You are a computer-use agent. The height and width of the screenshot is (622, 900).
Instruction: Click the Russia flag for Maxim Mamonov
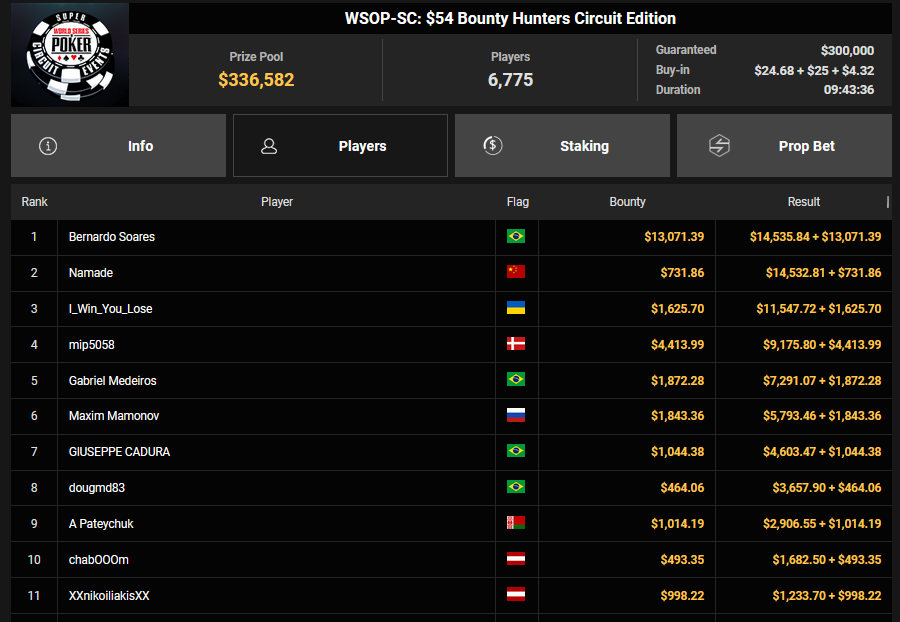tap(516, 415)
